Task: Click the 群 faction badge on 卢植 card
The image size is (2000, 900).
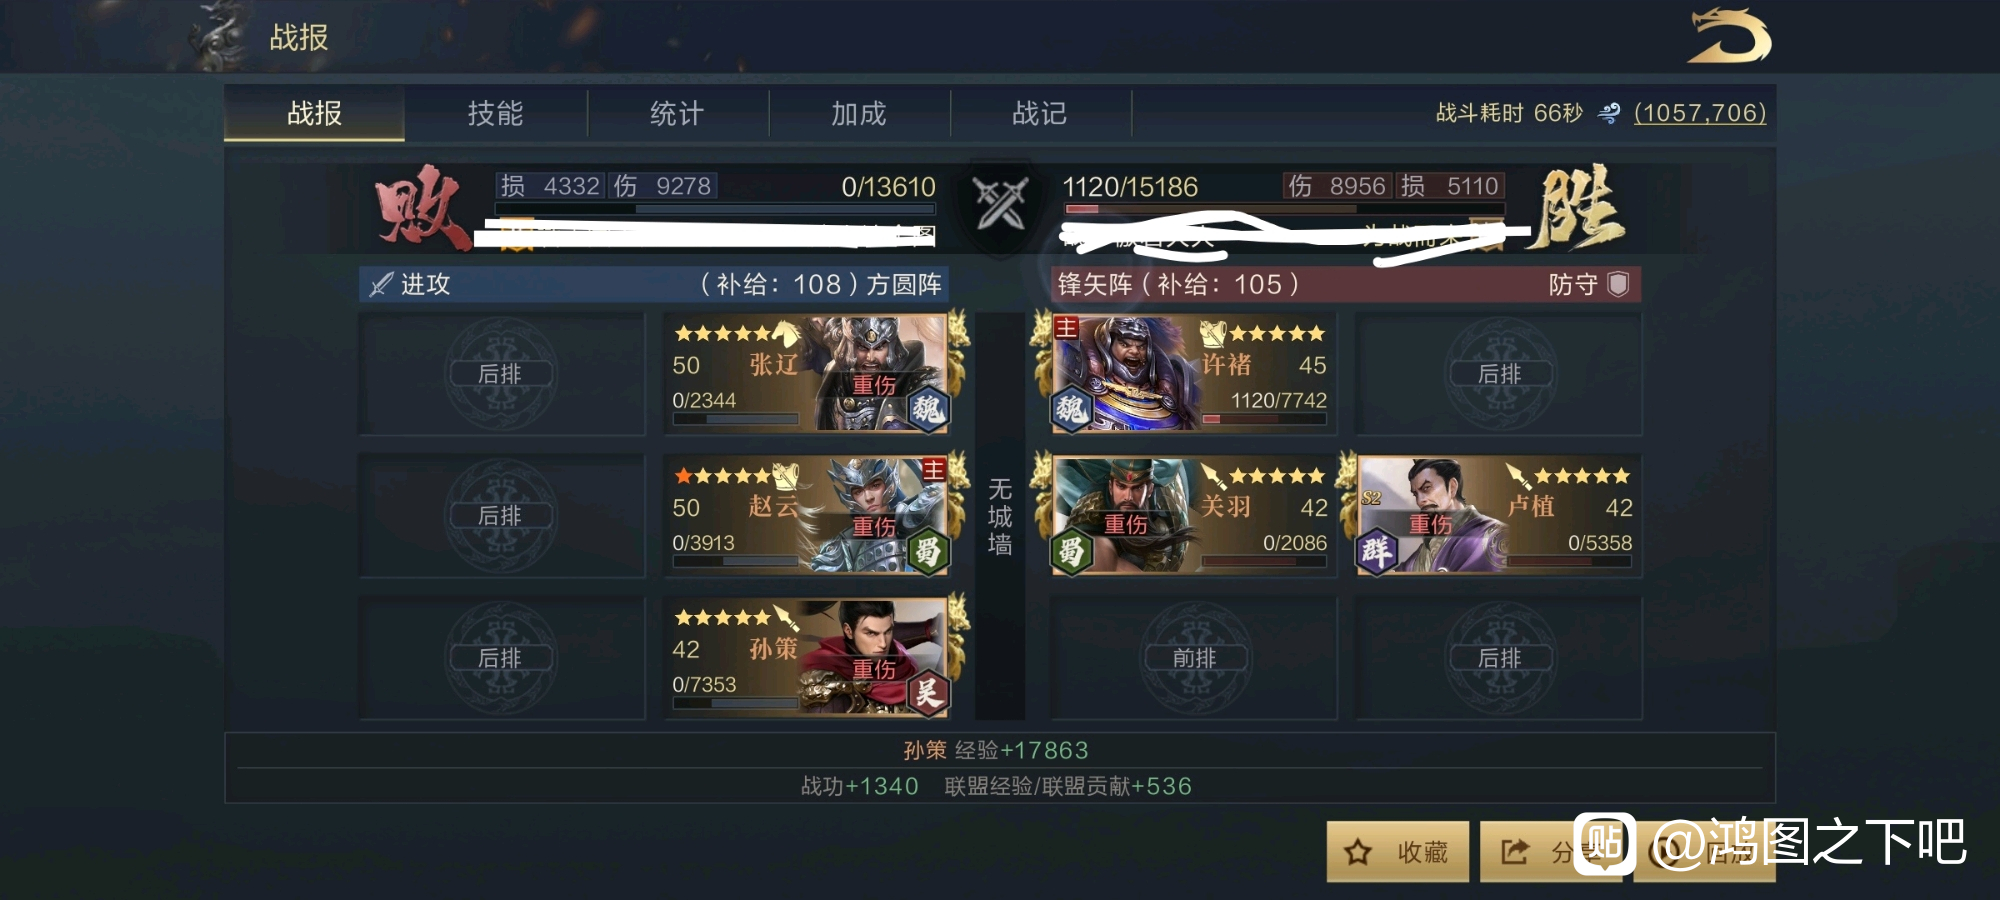Action: [1376, 551]
